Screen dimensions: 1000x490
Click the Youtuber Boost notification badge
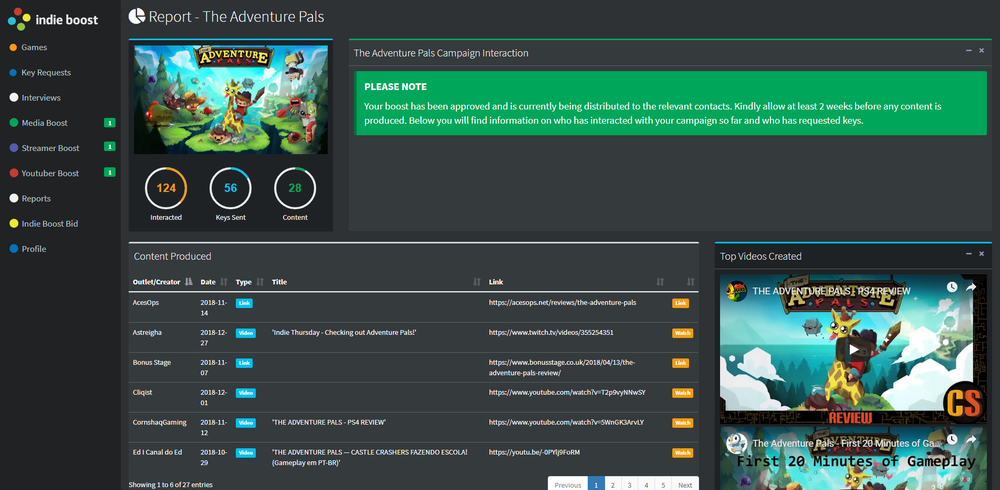(110, 172)
